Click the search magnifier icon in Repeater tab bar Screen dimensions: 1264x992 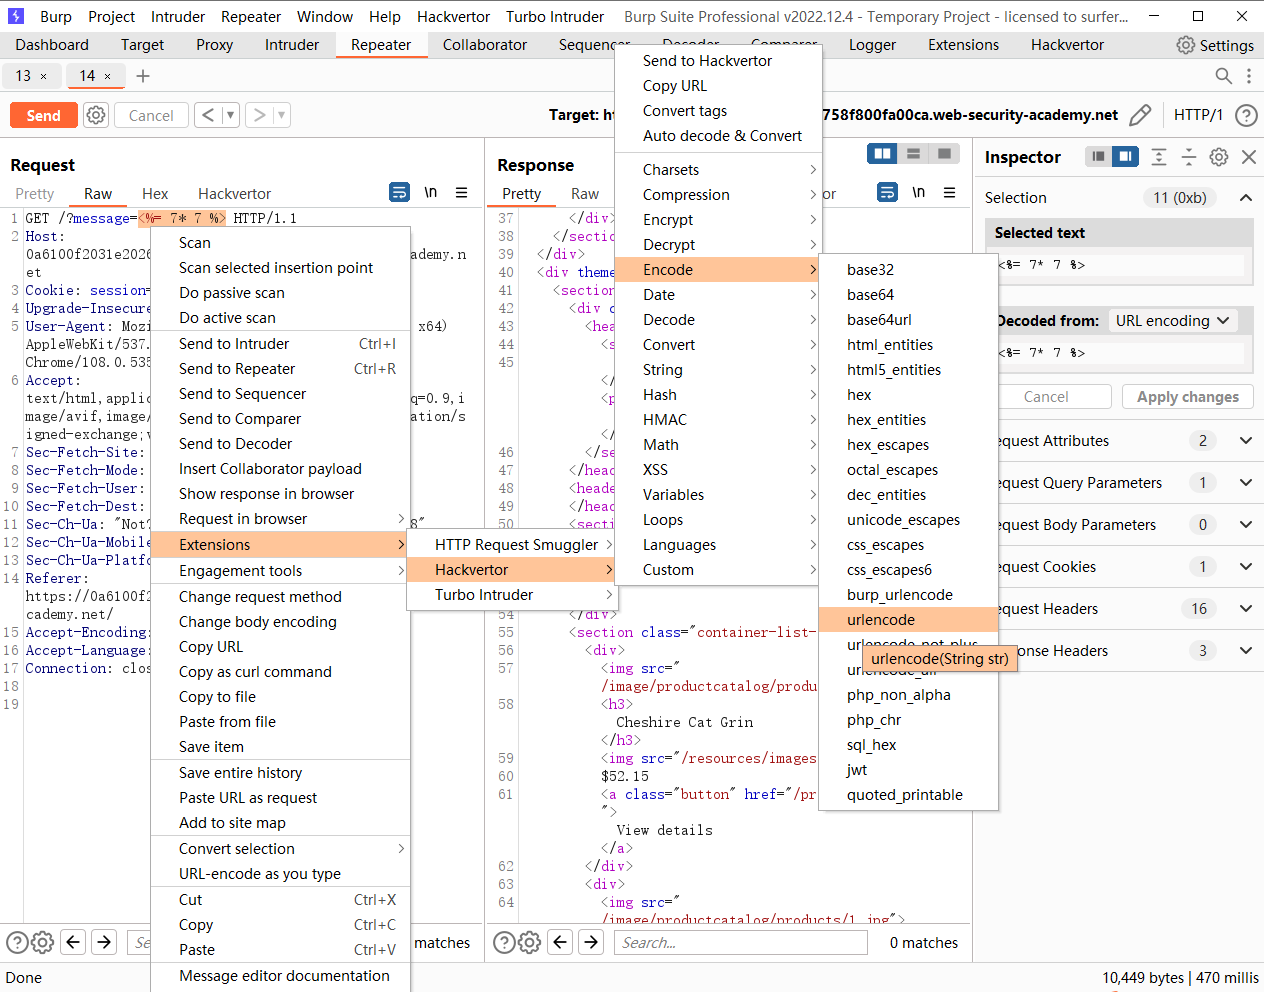pos(1223,76)
